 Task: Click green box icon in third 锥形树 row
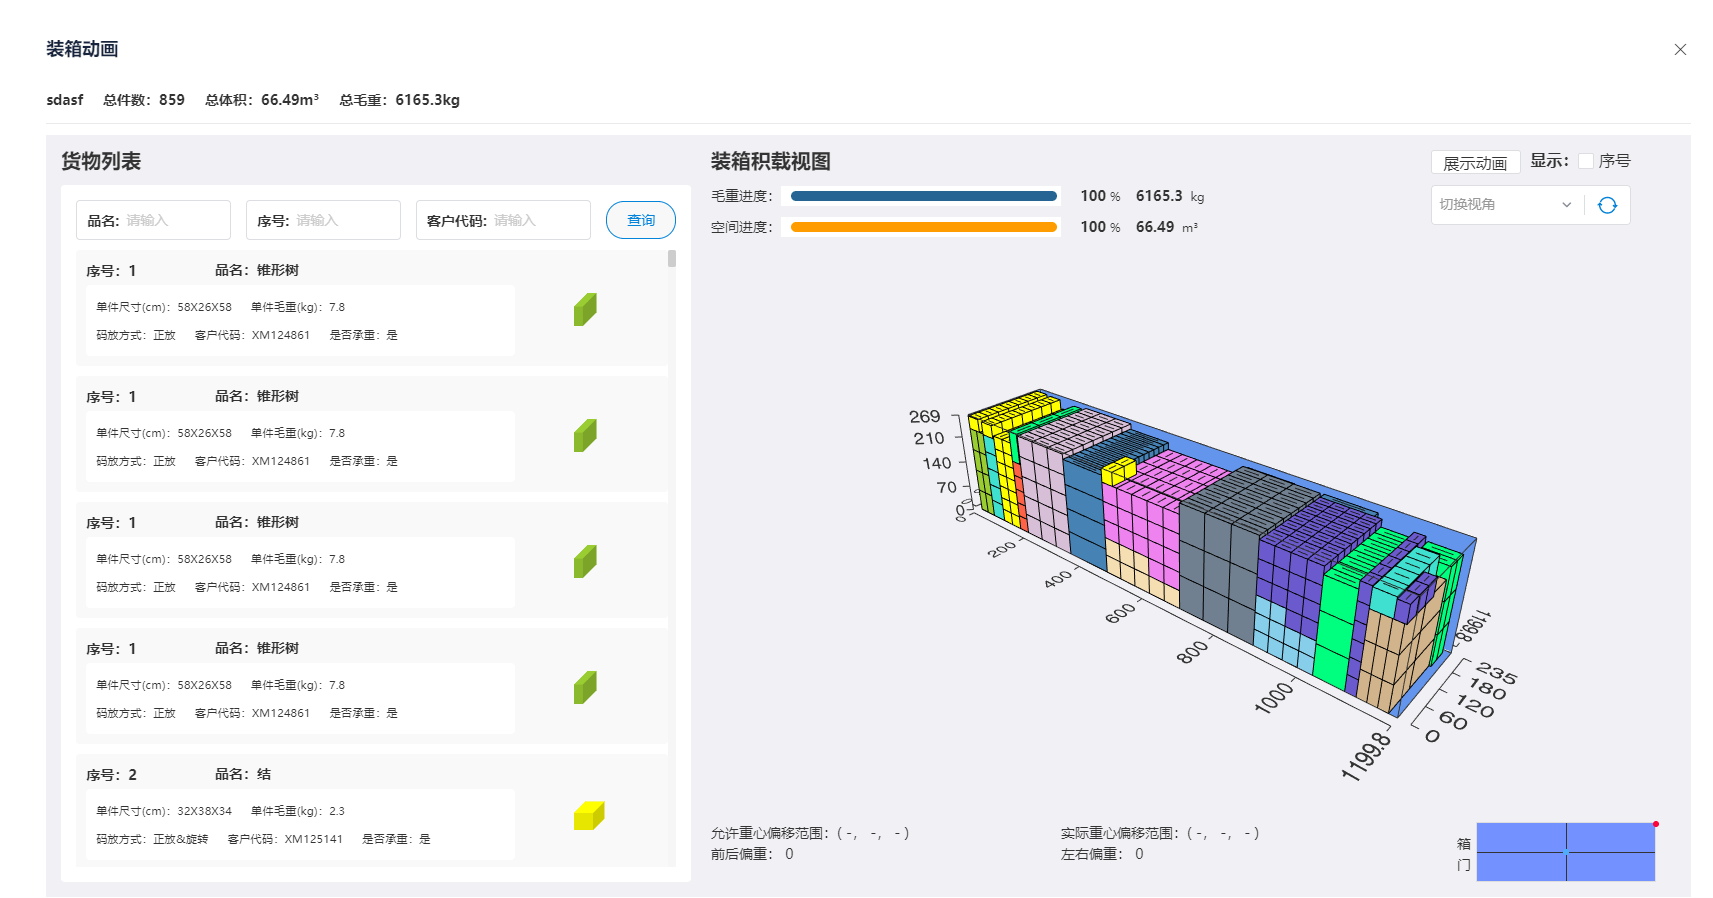(585, 561)
